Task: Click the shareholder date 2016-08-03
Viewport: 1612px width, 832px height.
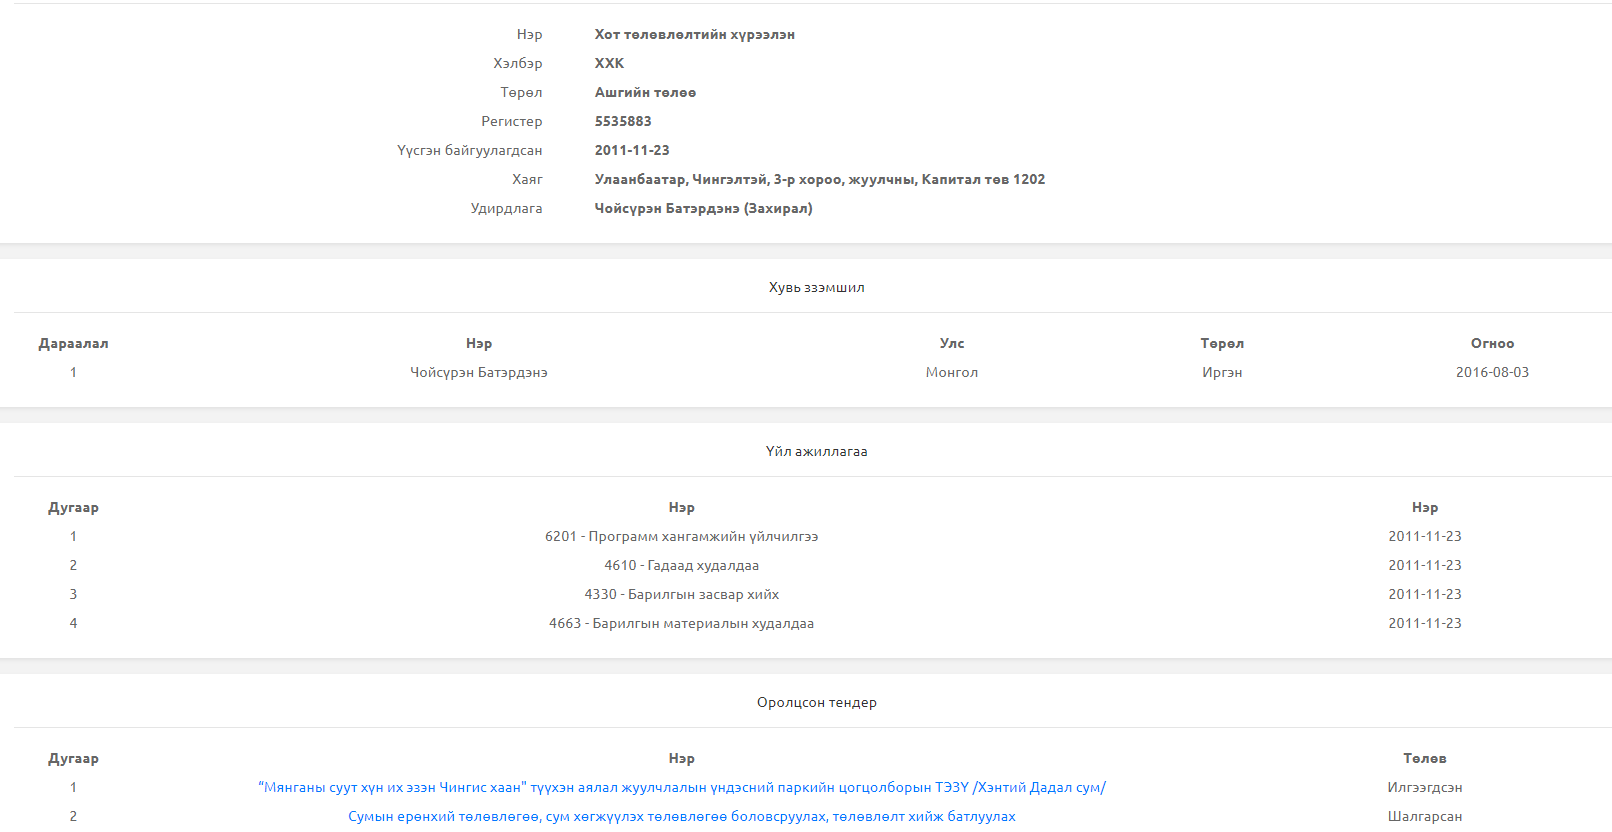Action: [1492, 372]
